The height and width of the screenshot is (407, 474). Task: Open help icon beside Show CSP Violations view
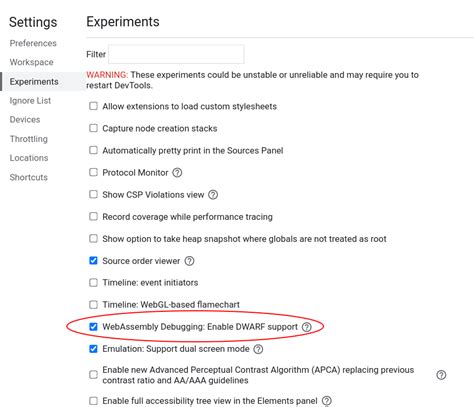coord(213,195)
